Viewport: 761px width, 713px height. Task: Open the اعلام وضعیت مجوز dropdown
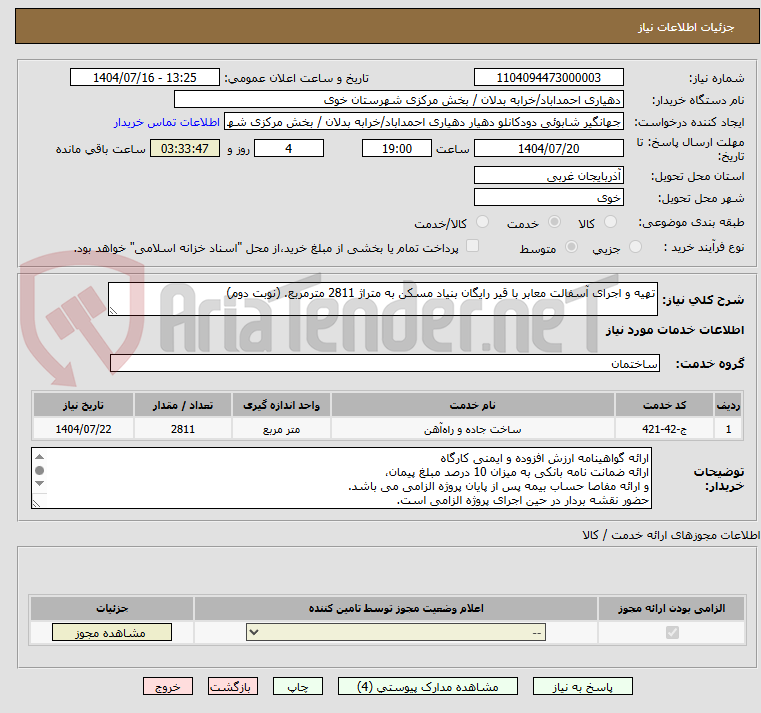pos(396,632)
